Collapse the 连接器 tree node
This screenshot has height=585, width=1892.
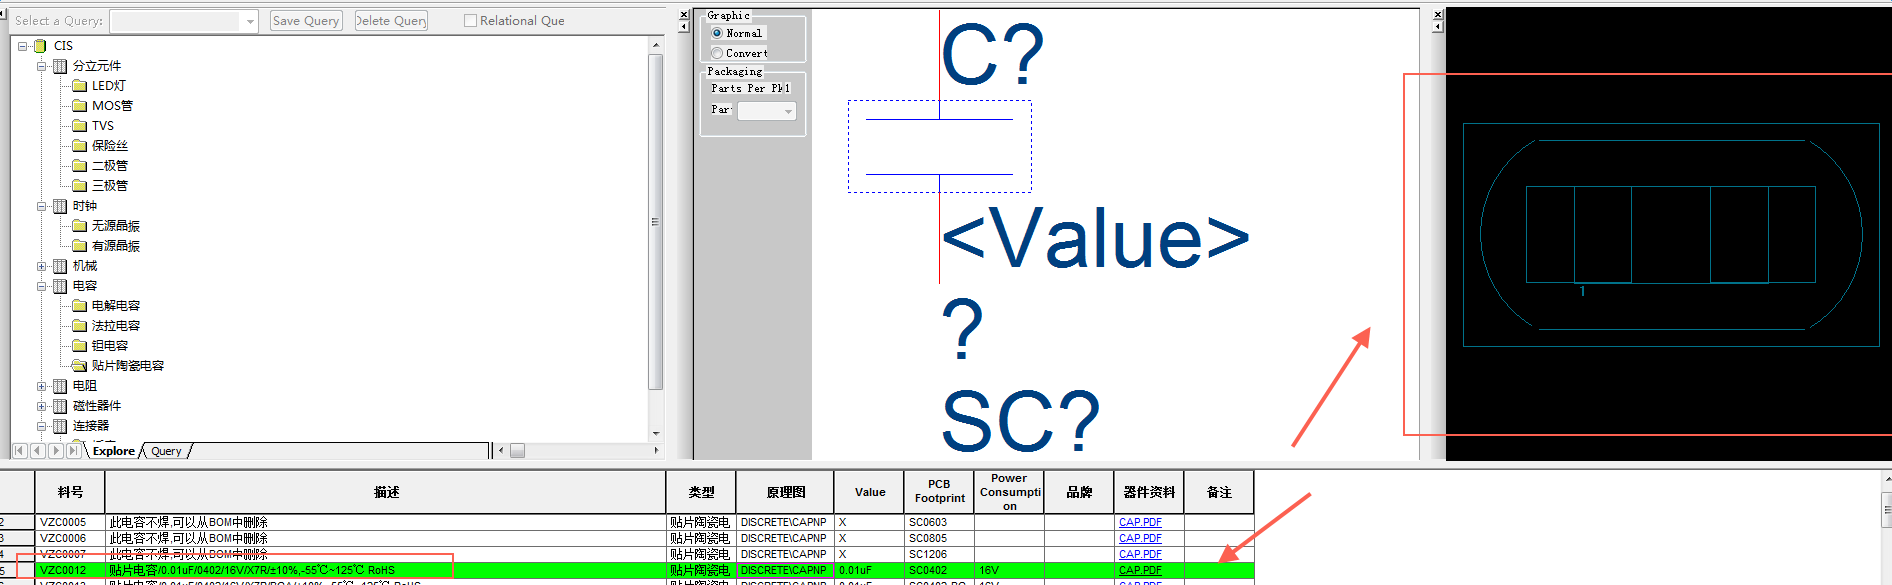42,426
